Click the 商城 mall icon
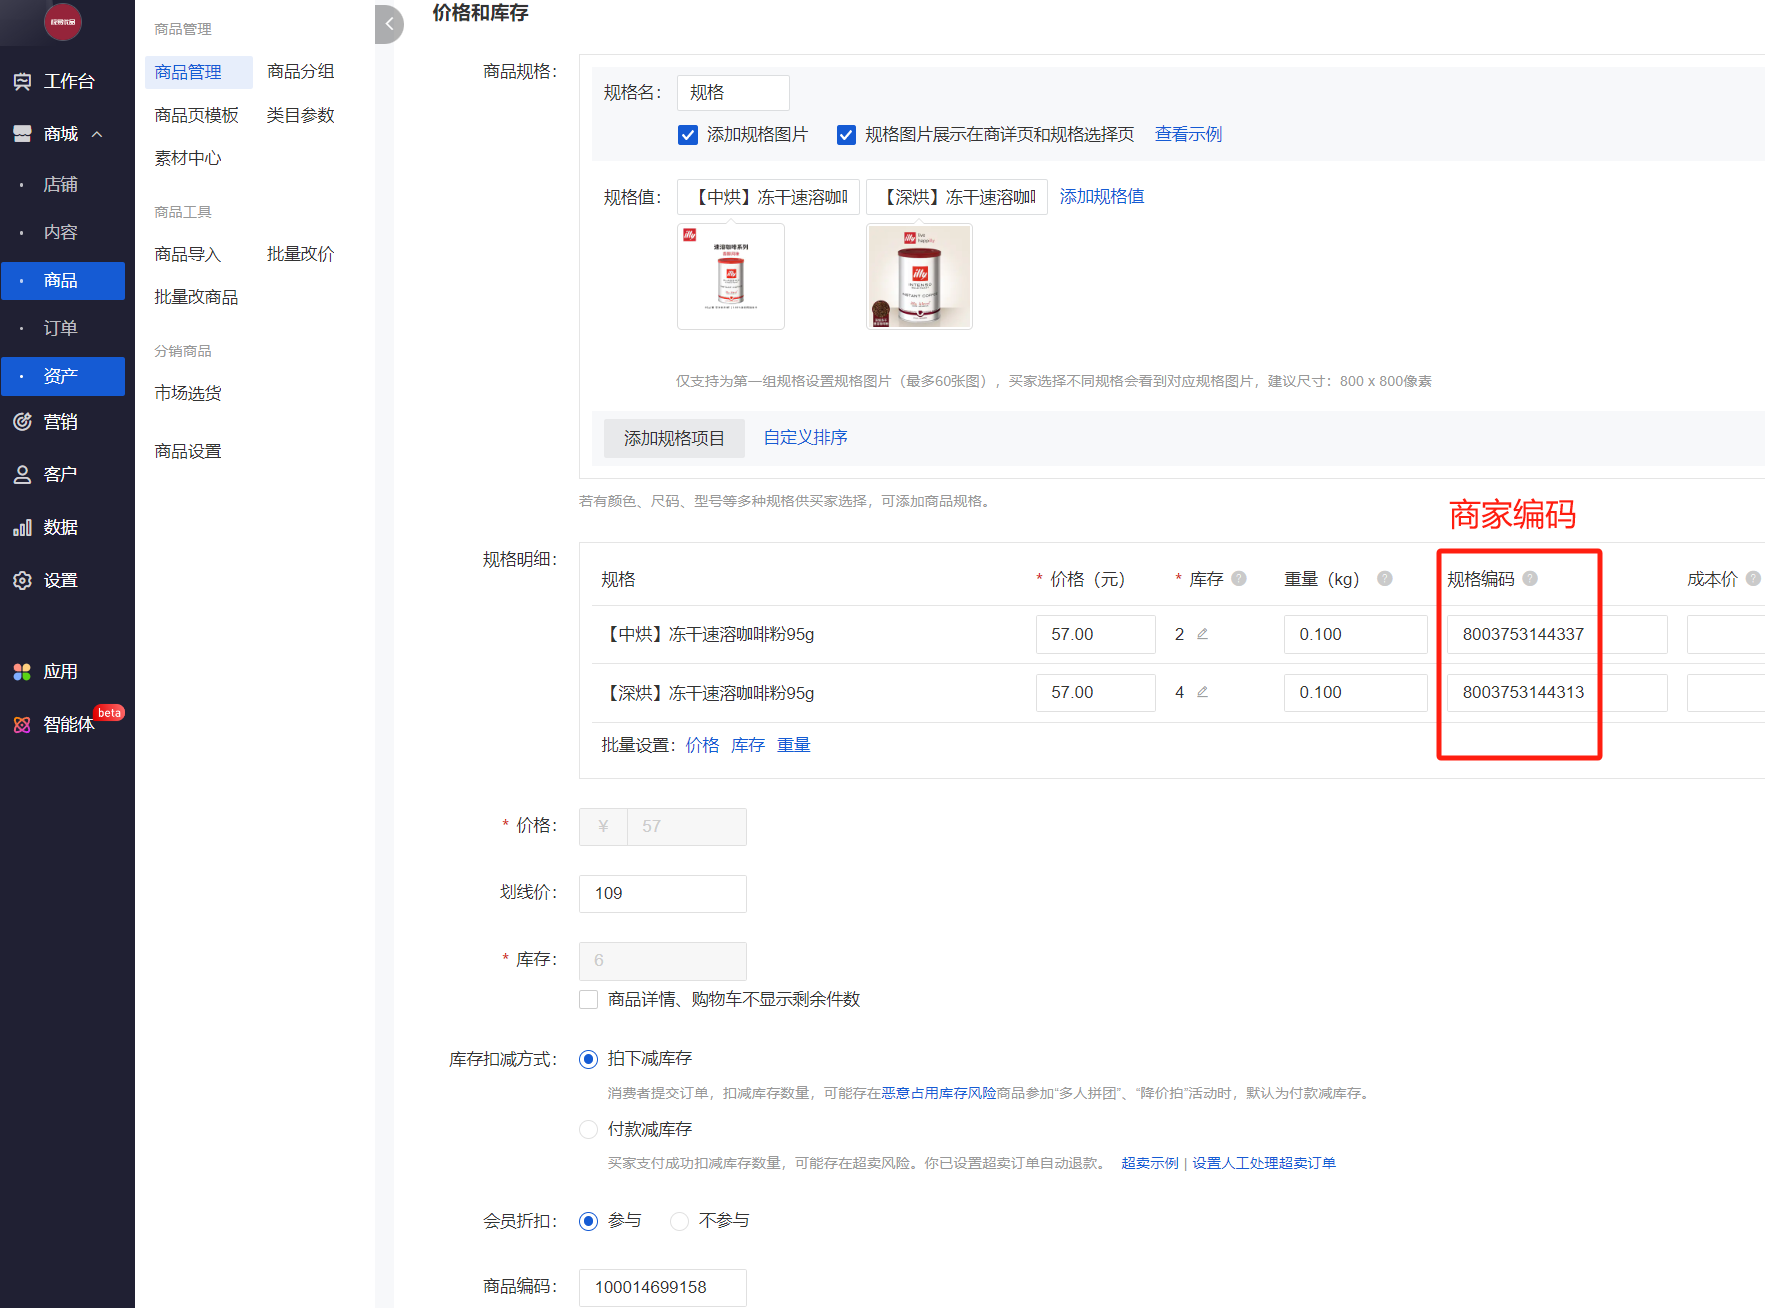This screenshot has height=1308, width=1765. pyautogui.click(x=22, y=134)
